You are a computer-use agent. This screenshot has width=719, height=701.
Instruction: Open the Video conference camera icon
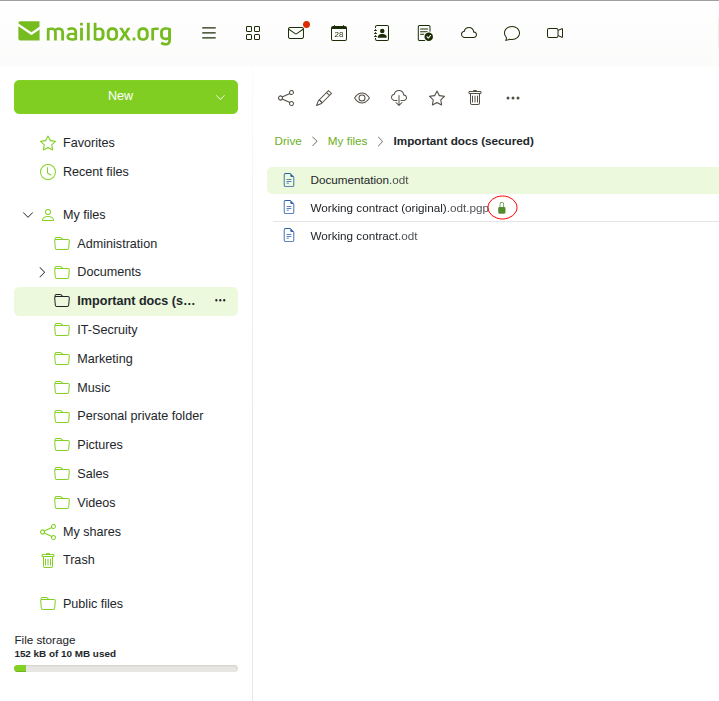coord(555,33)
